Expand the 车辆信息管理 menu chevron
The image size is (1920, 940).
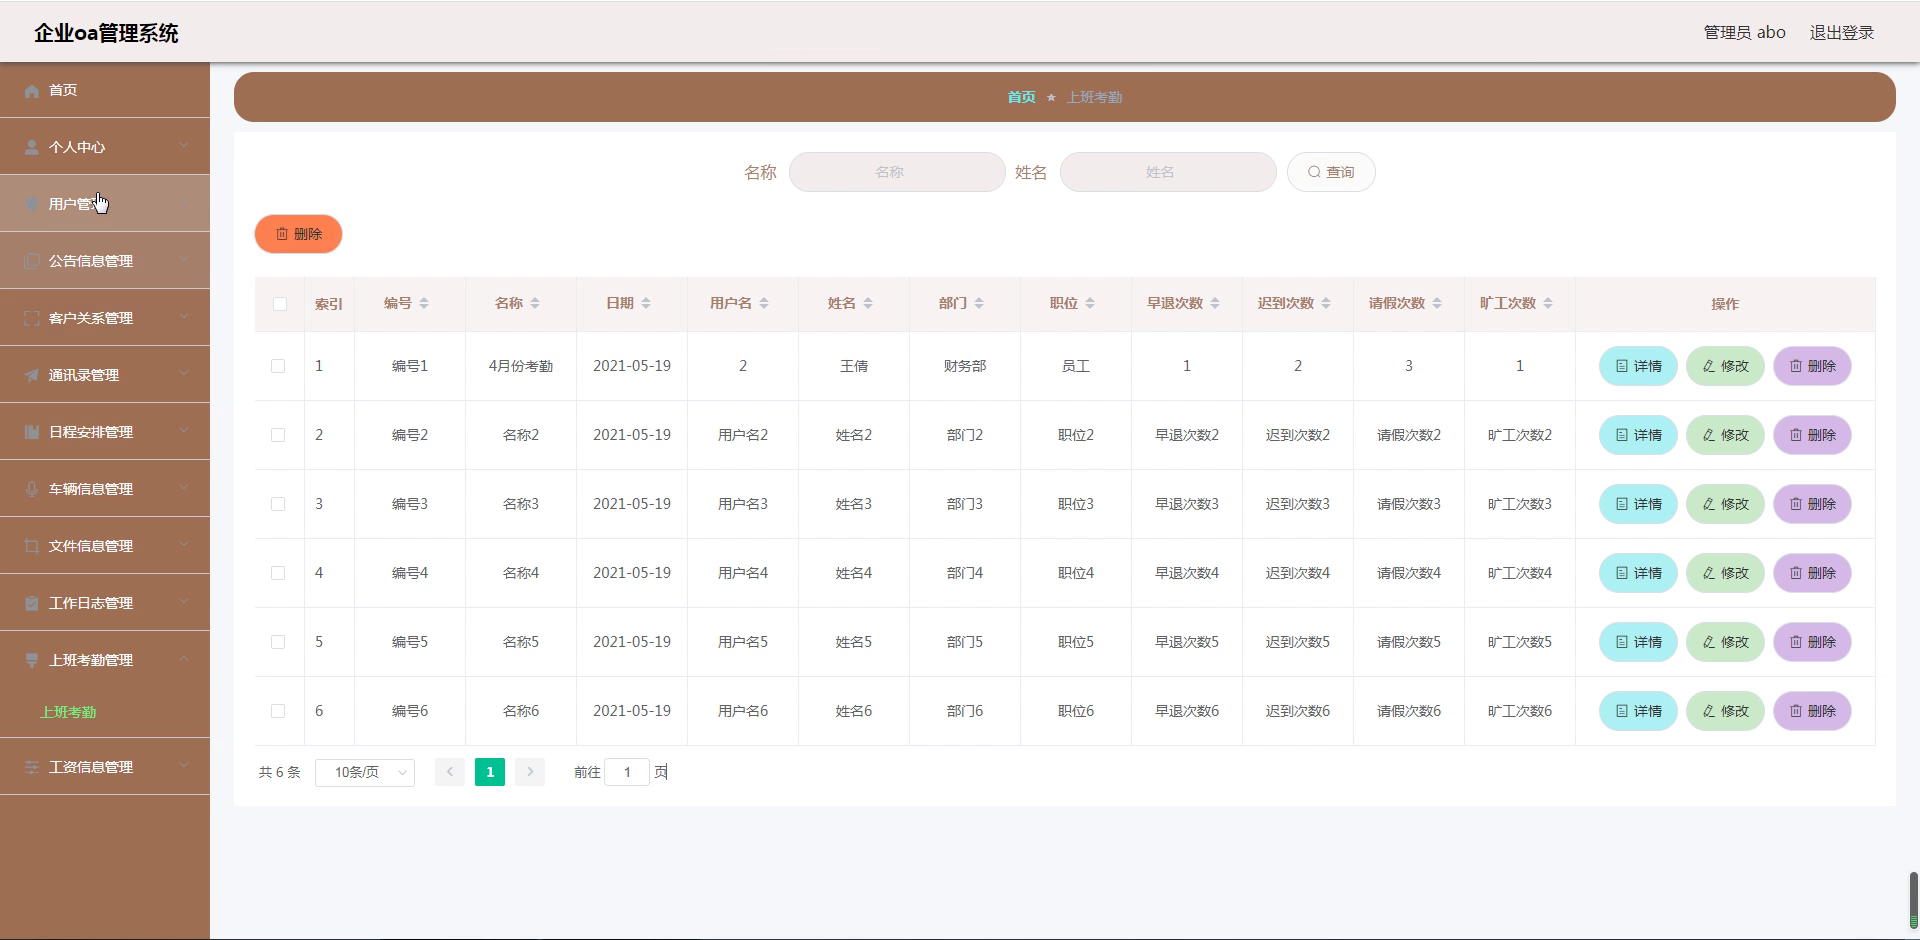(184, 488)
